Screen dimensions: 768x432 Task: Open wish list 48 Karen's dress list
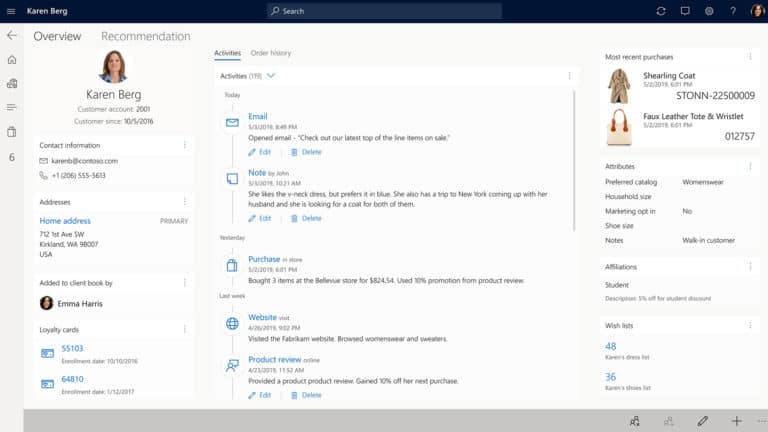[x=610, y=346]
